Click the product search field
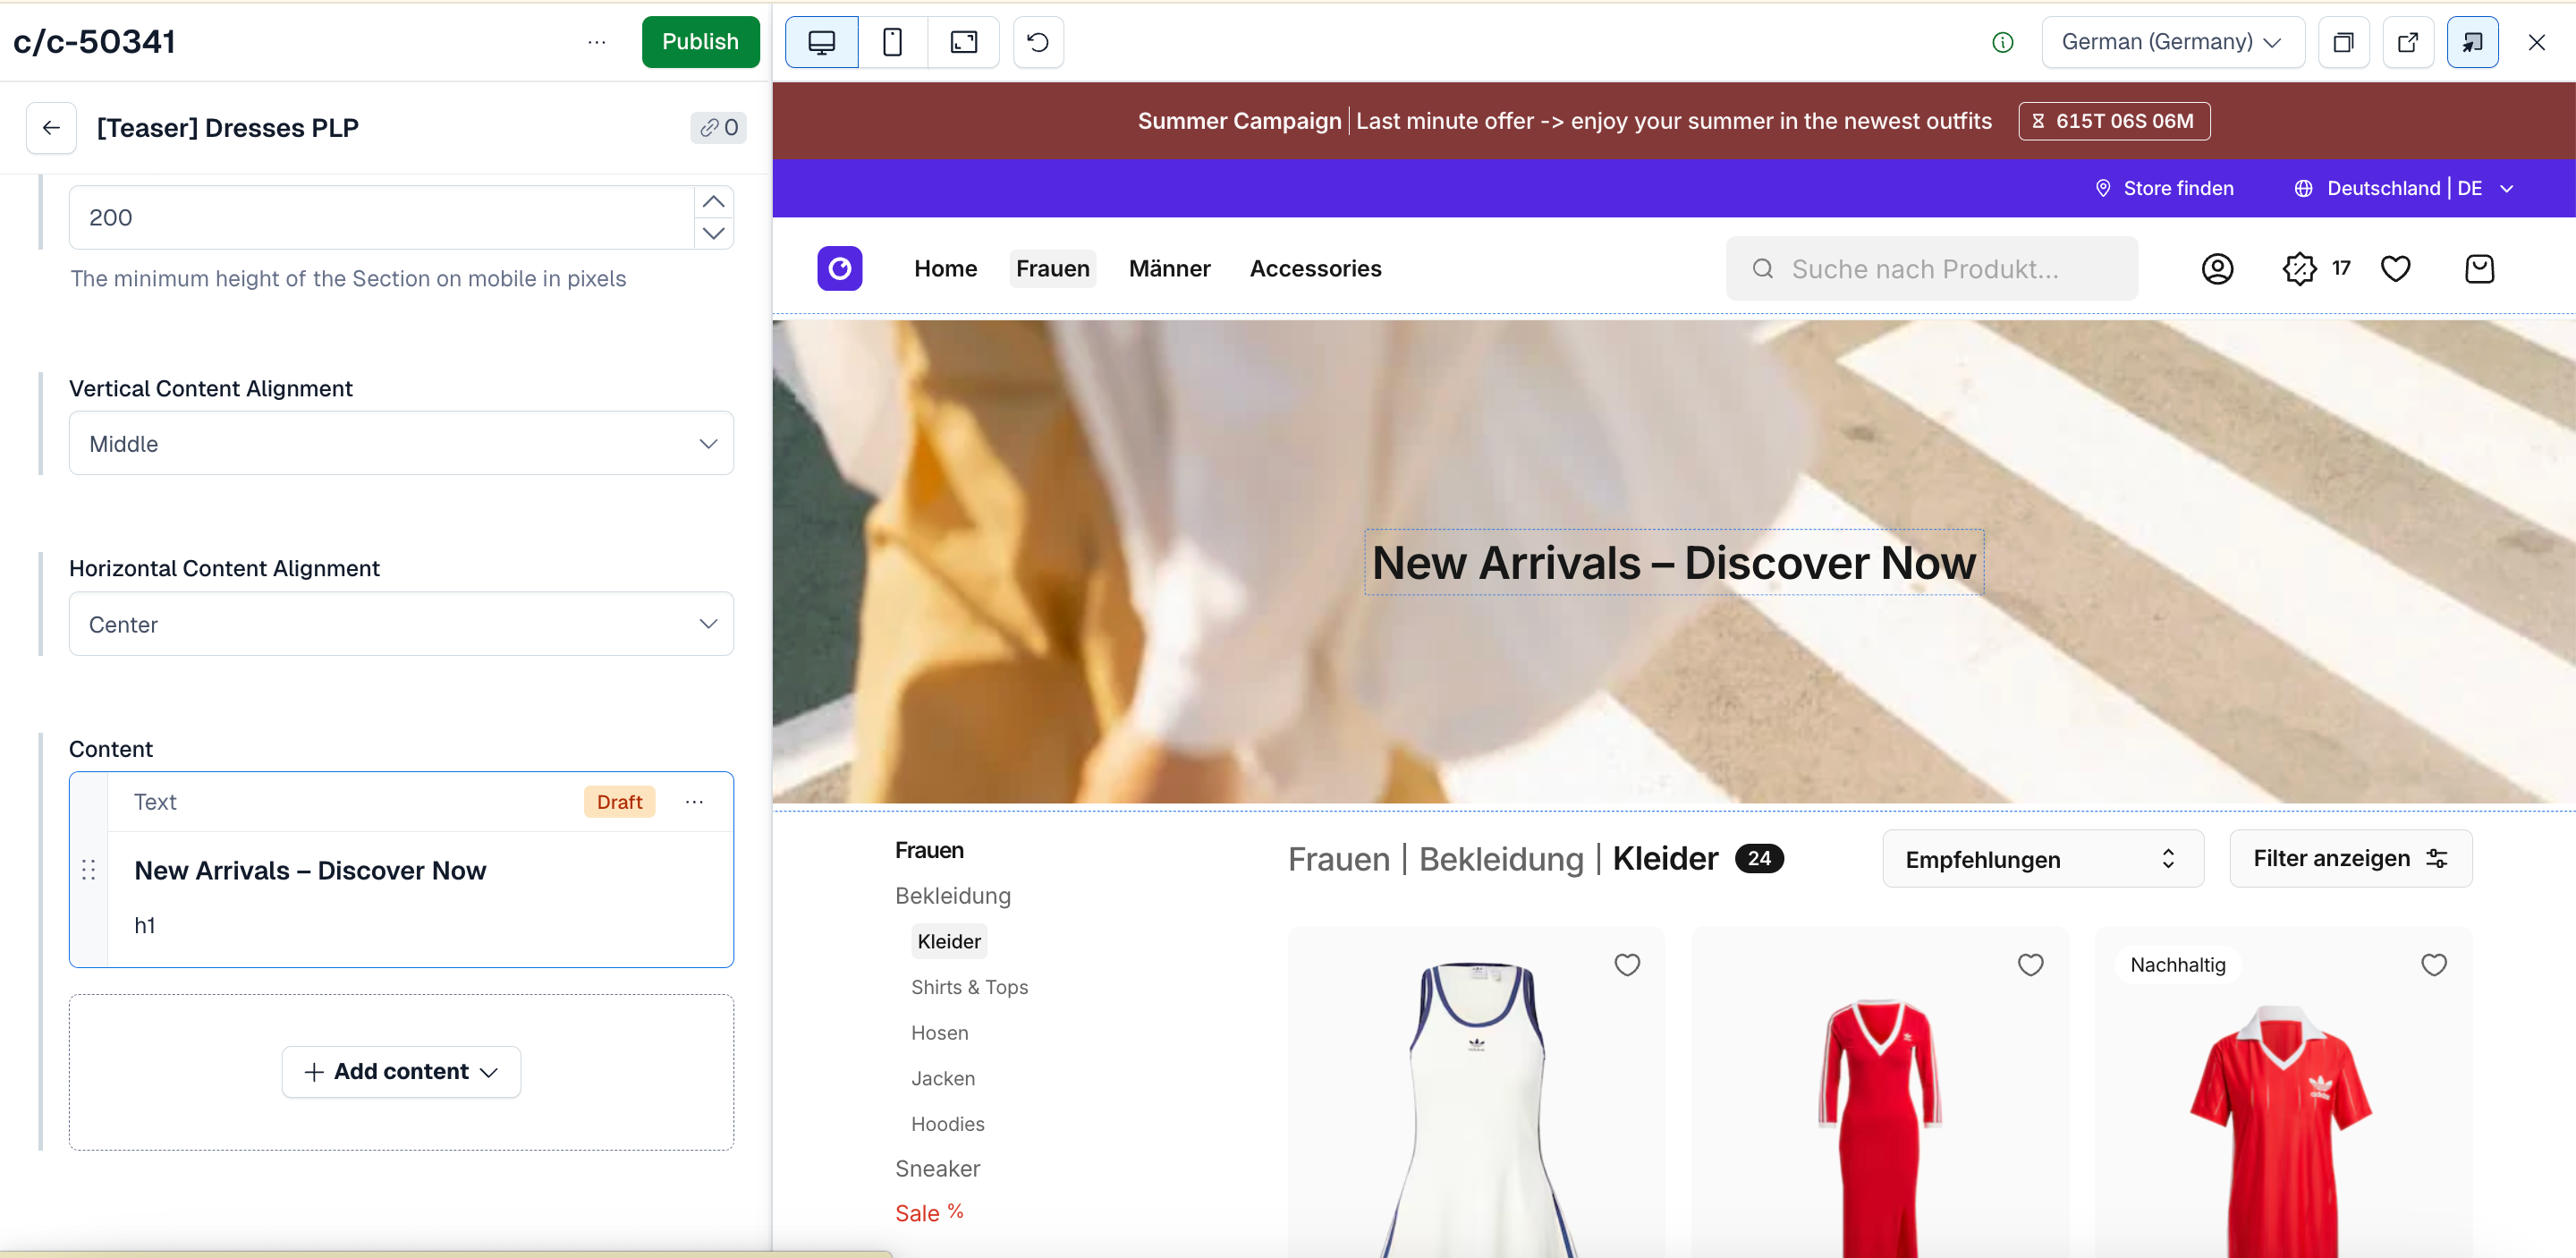 (1931, 268)
